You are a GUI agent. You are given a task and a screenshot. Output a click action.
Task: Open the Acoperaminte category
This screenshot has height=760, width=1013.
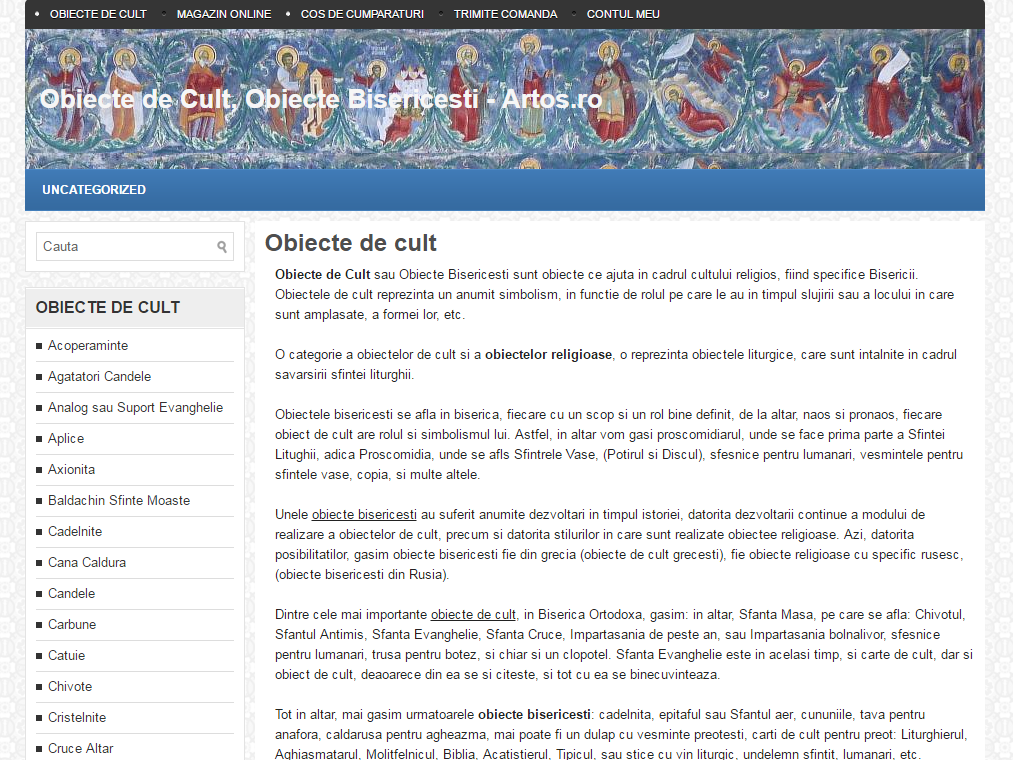point(88,346)
